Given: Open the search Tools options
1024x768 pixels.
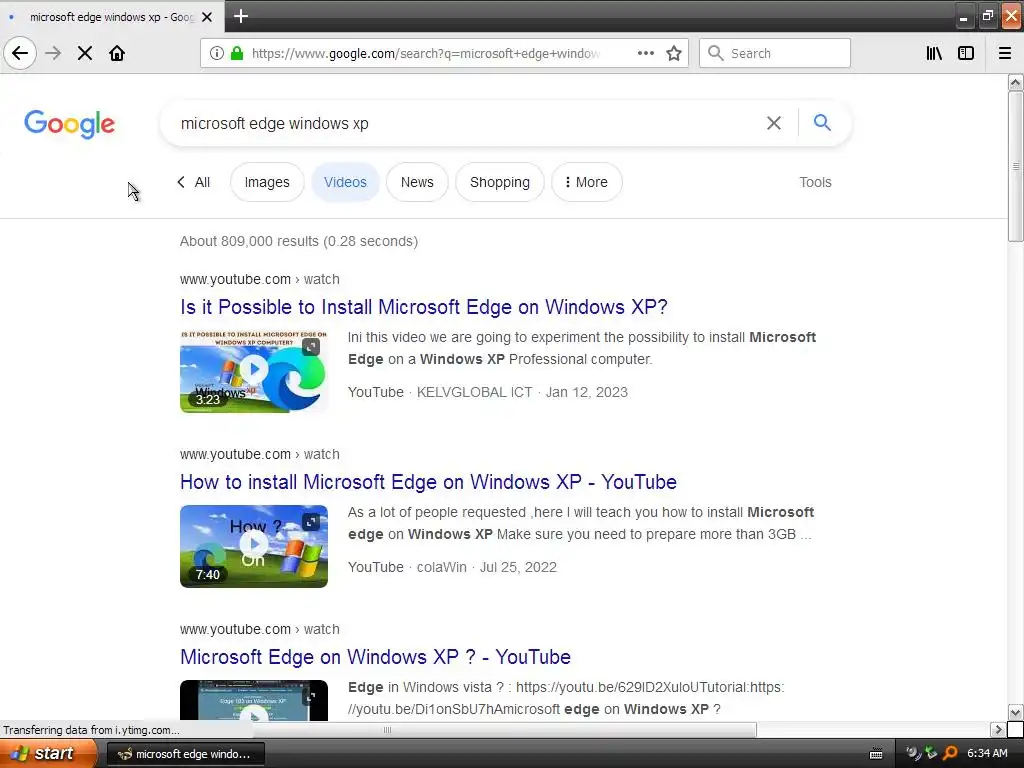Looking at the screenshot, I should tap(815, 182).
